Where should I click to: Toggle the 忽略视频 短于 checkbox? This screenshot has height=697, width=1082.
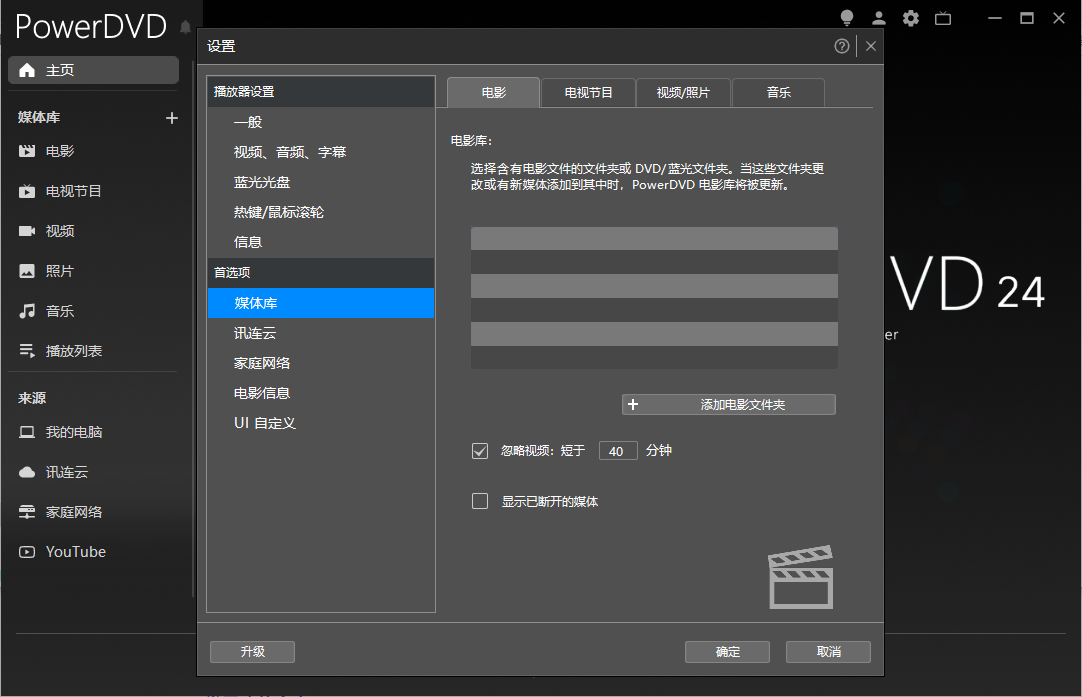480,451
